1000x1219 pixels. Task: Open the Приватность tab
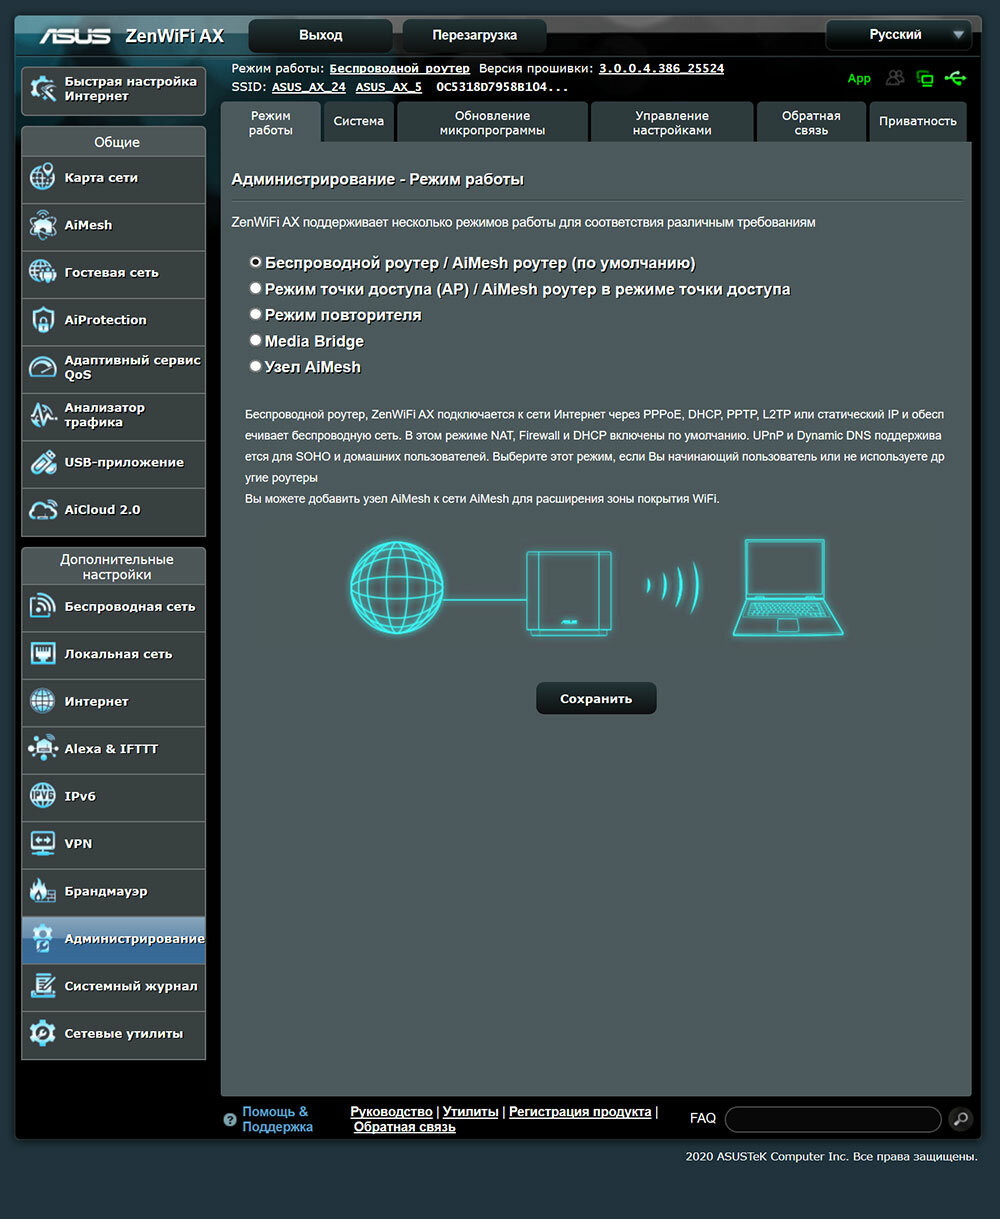pos(918,122)
